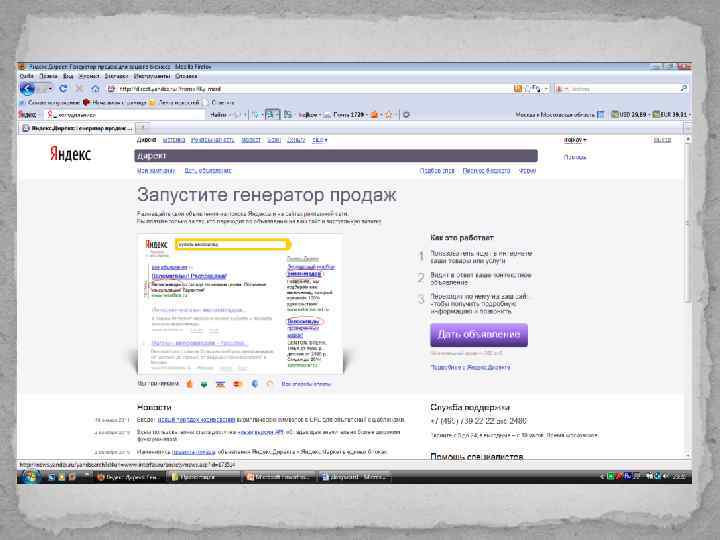Open Все способы оплаты link
Screen dimensions: 720x540
(306, 384)
